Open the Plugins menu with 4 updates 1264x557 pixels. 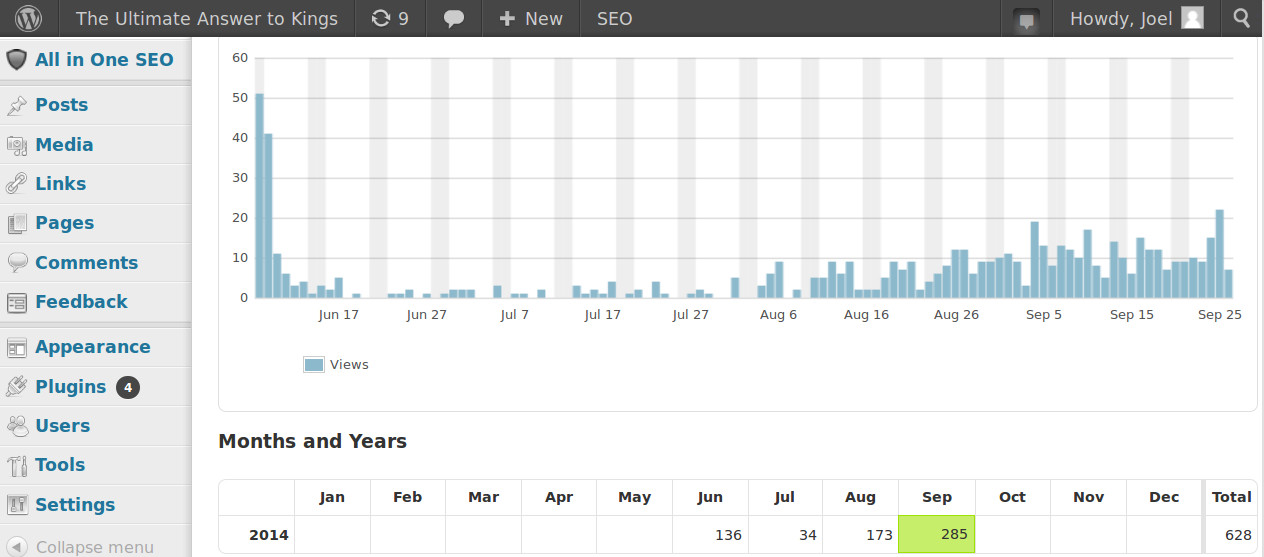pos(70,387)
